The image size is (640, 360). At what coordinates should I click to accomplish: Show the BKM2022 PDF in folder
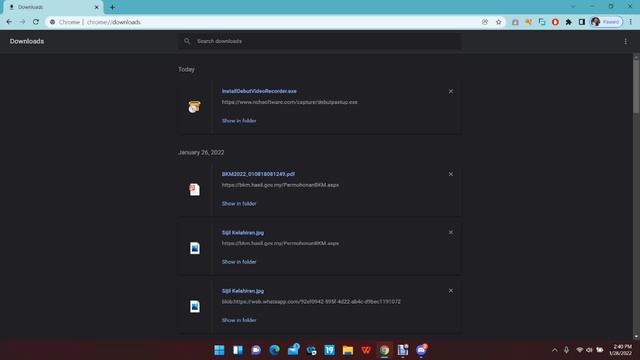tap(239, 204)
